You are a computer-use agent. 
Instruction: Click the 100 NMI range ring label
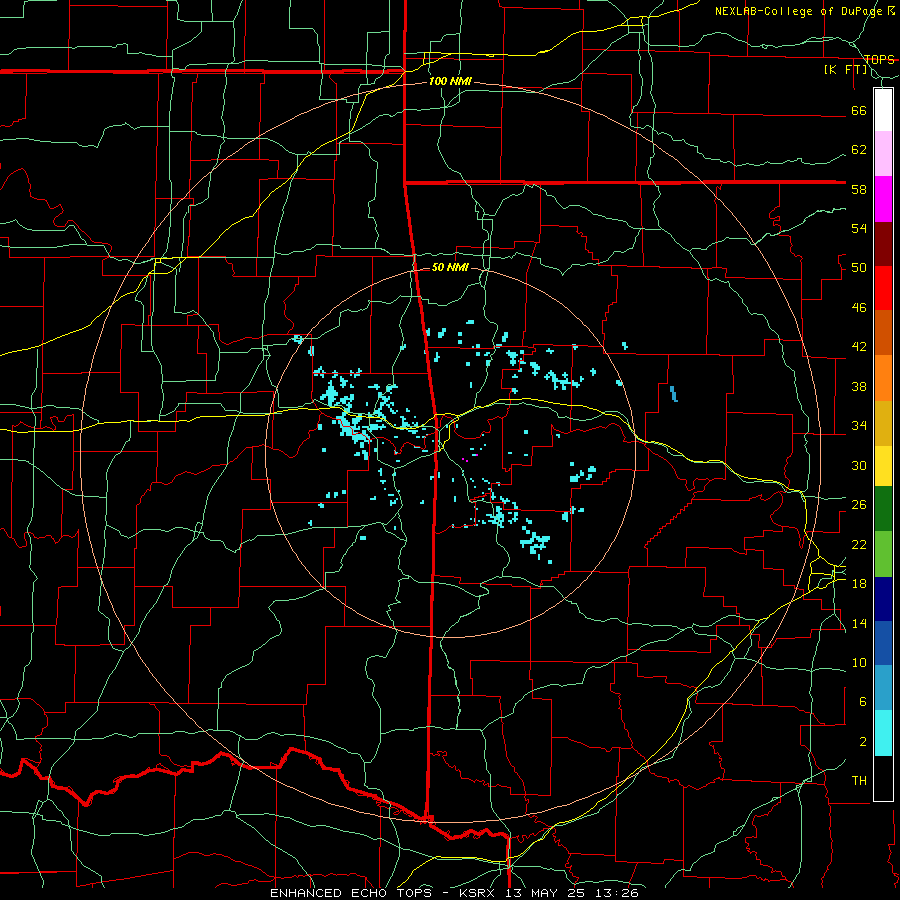[x=450, y=82]
